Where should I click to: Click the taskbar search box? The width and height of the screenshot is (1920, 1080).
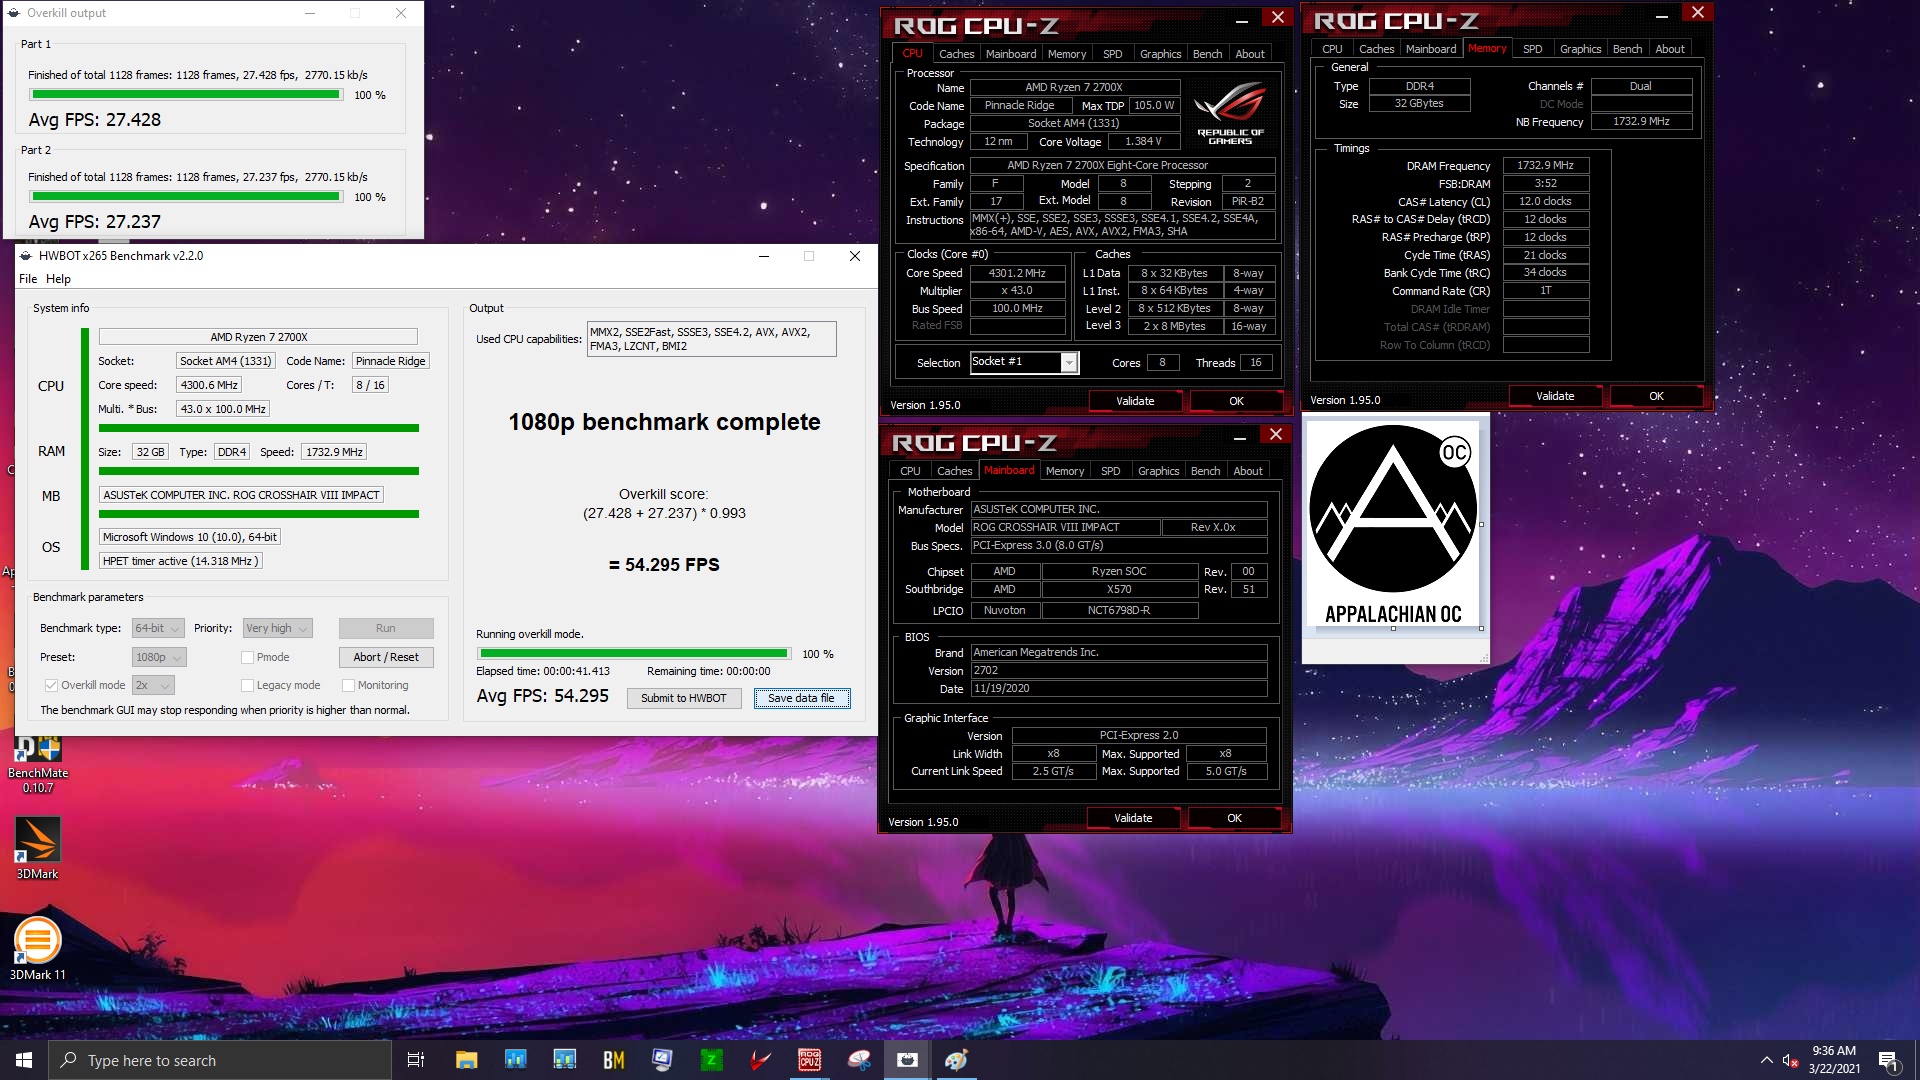click(220, 1060)
